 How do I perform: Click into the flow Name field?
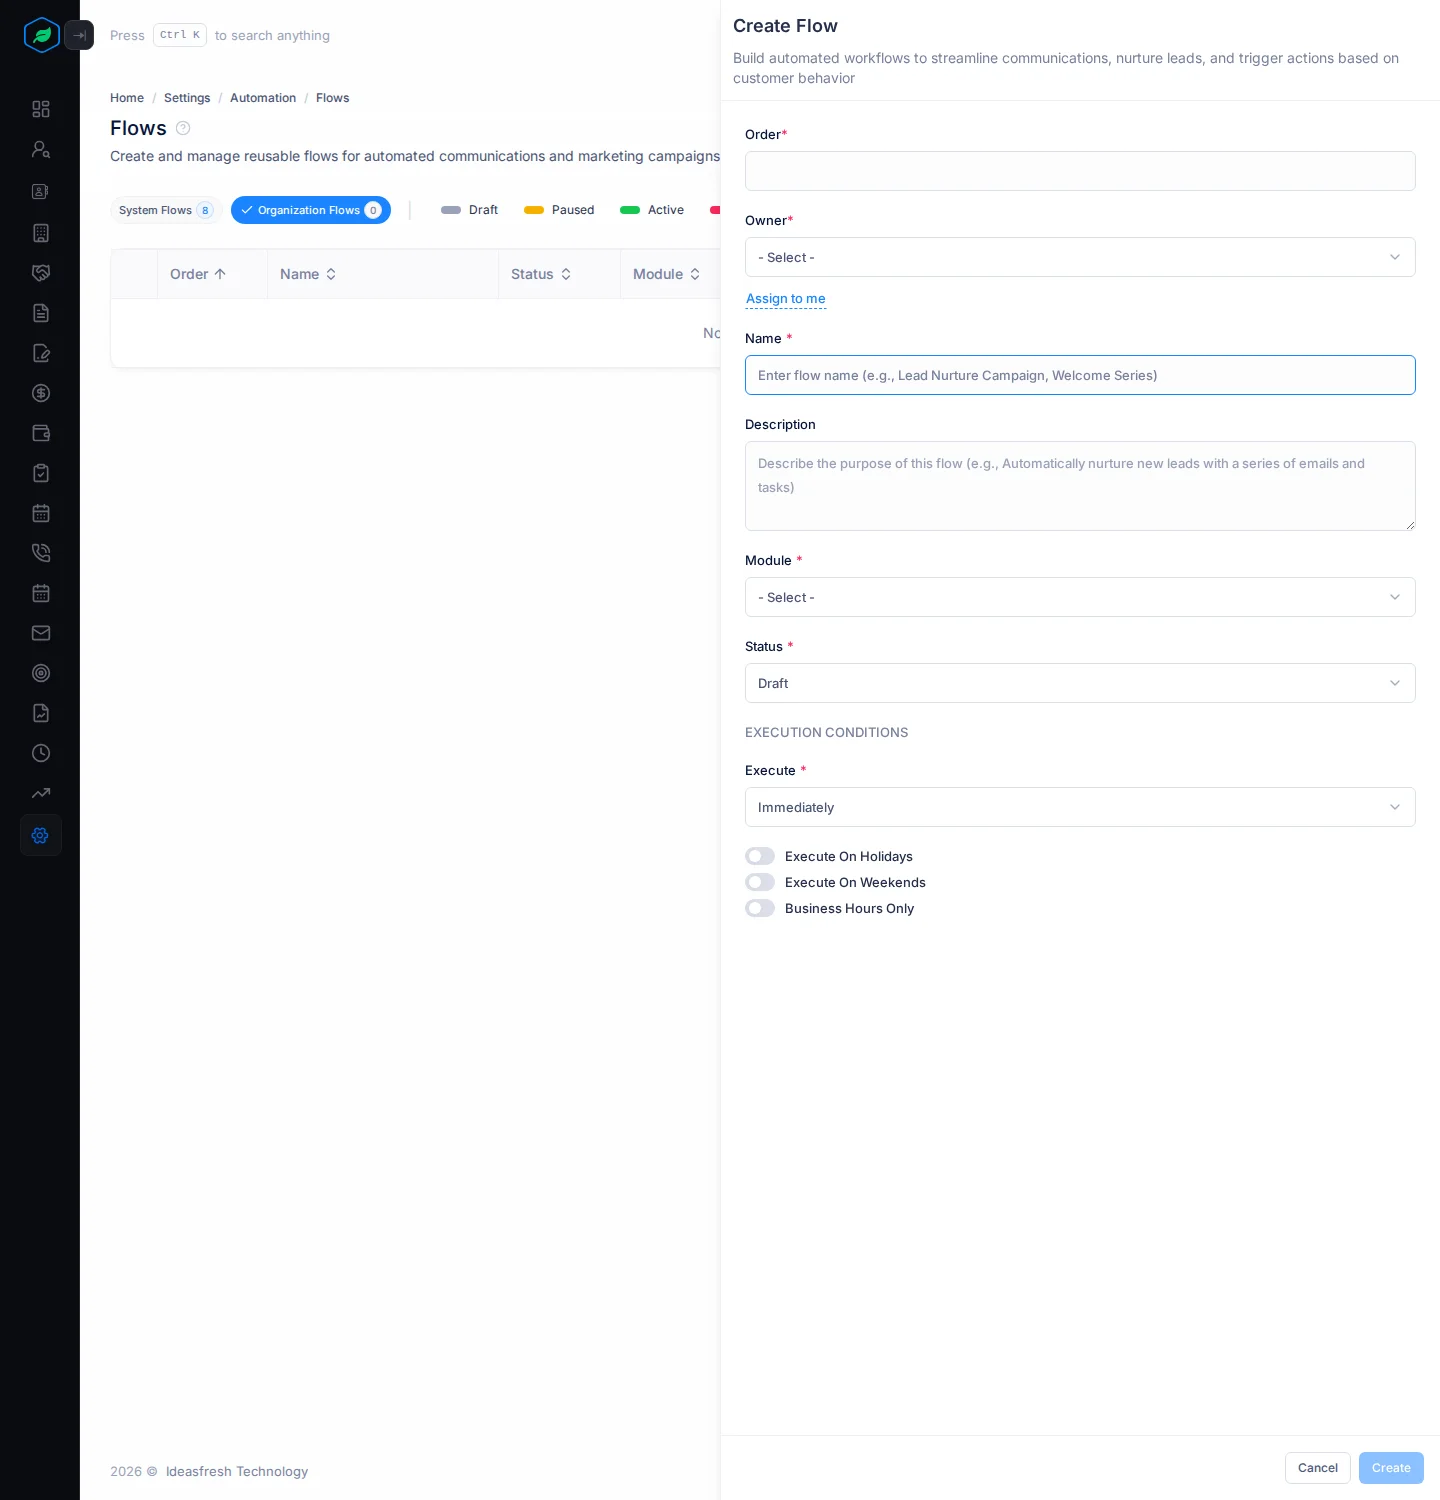coord(1080,375)
